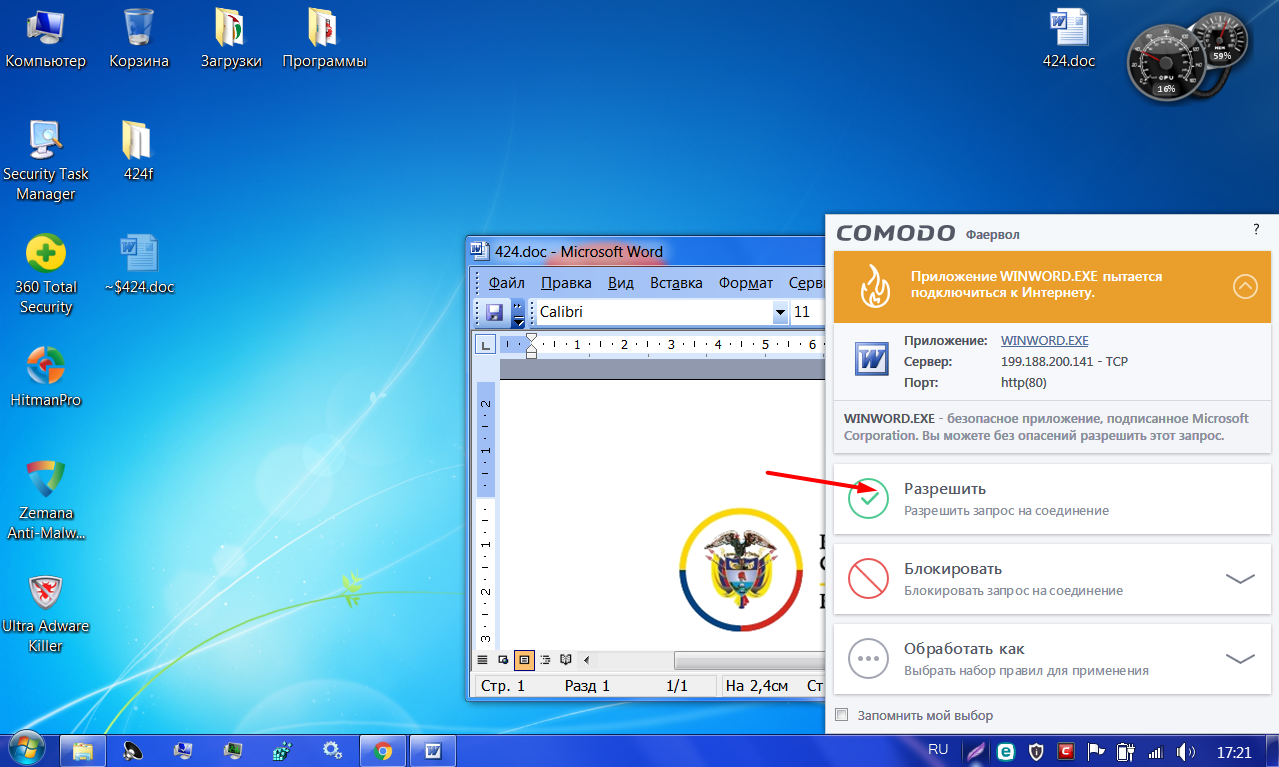Click Обработать как button

pos(1051,658)
